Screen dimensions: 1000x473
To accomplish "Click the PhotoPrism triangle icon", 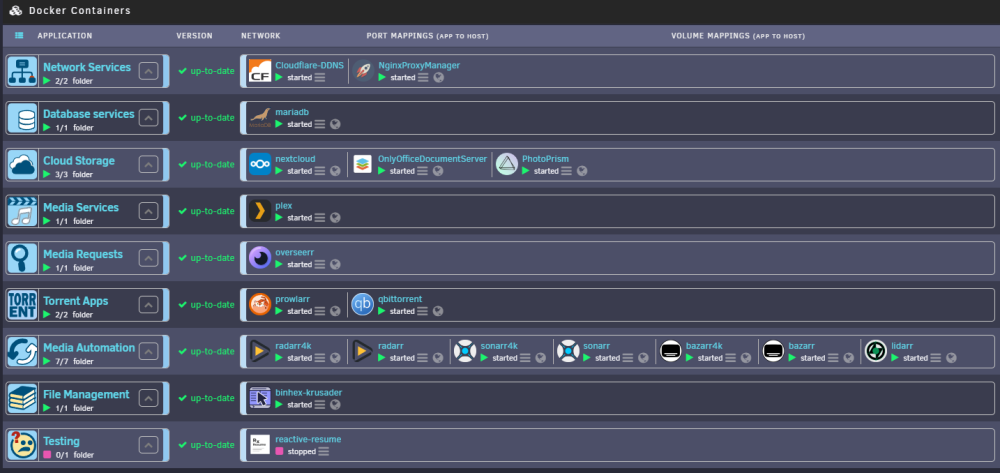I will click(x=507, y=164).
